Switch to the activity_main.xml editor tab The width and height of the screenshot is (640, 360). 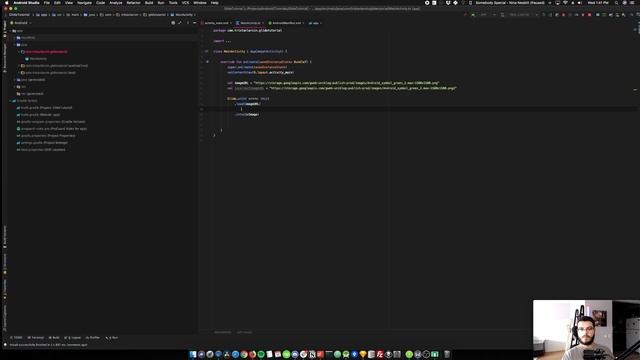click(216, 23)
